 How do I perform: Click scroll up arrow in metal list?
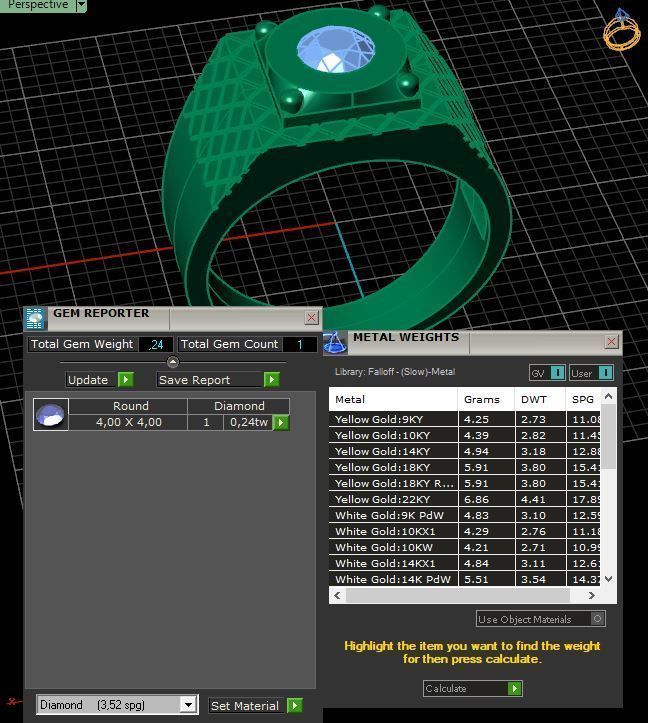pyautogui.click(x=608, y=397)
